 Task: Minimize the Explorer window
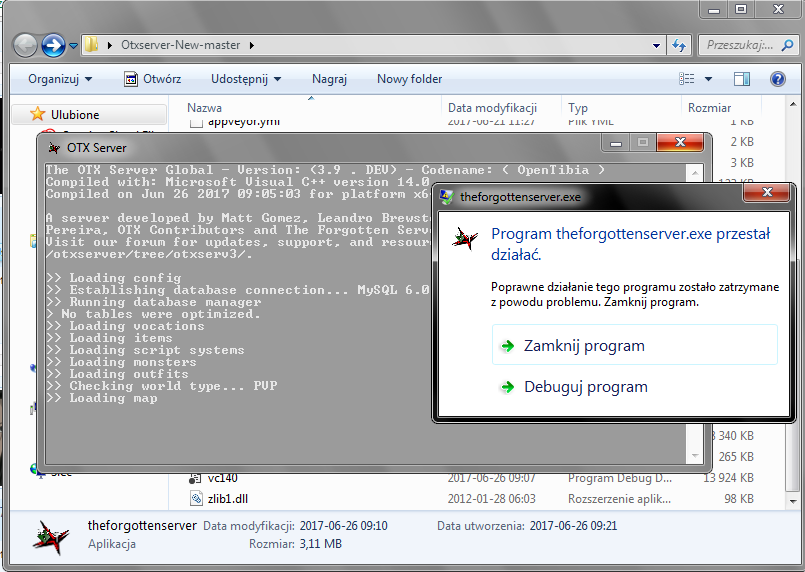point(714,9)
